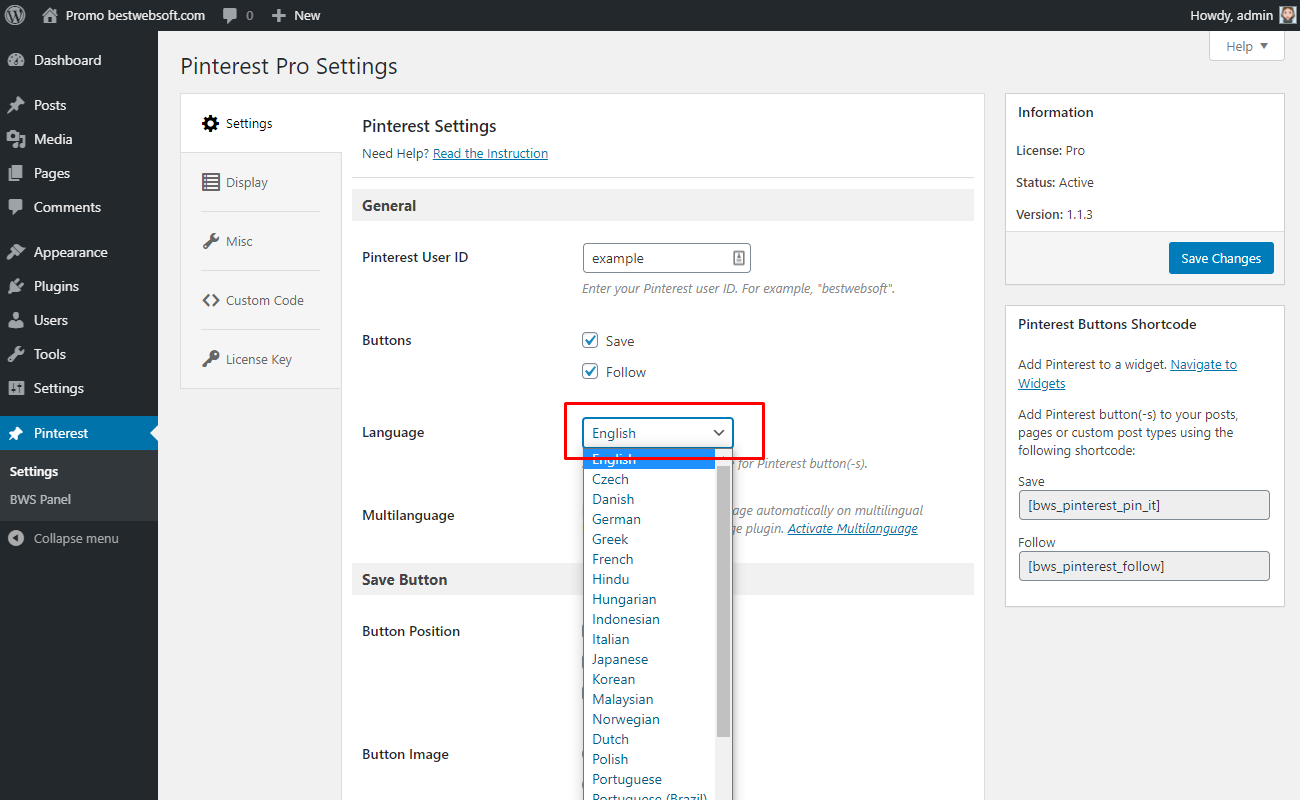The width and height of the screenshot is (1300, 800).
Task: Click the Pinterest User ID input field
Action: click(x=666, y=258)
